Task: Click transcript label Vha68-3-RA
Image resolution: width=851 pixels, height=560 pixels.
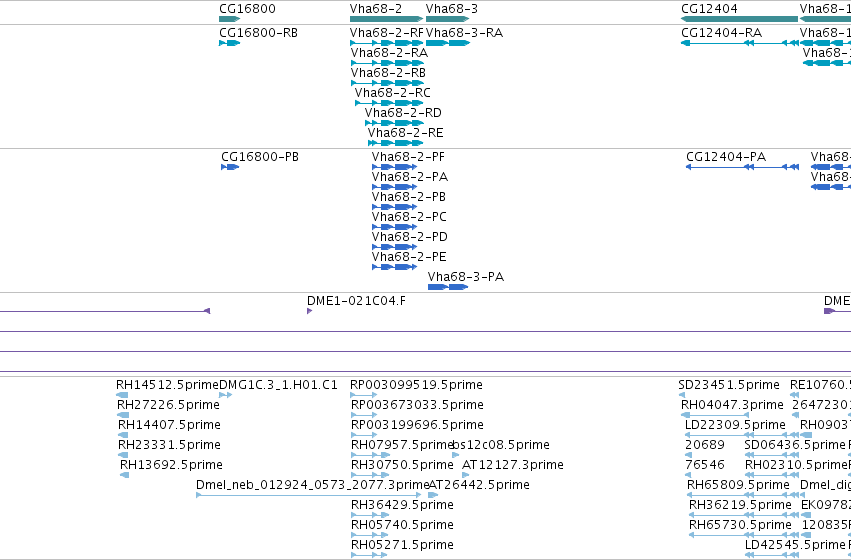Action: tap(464, 33)
